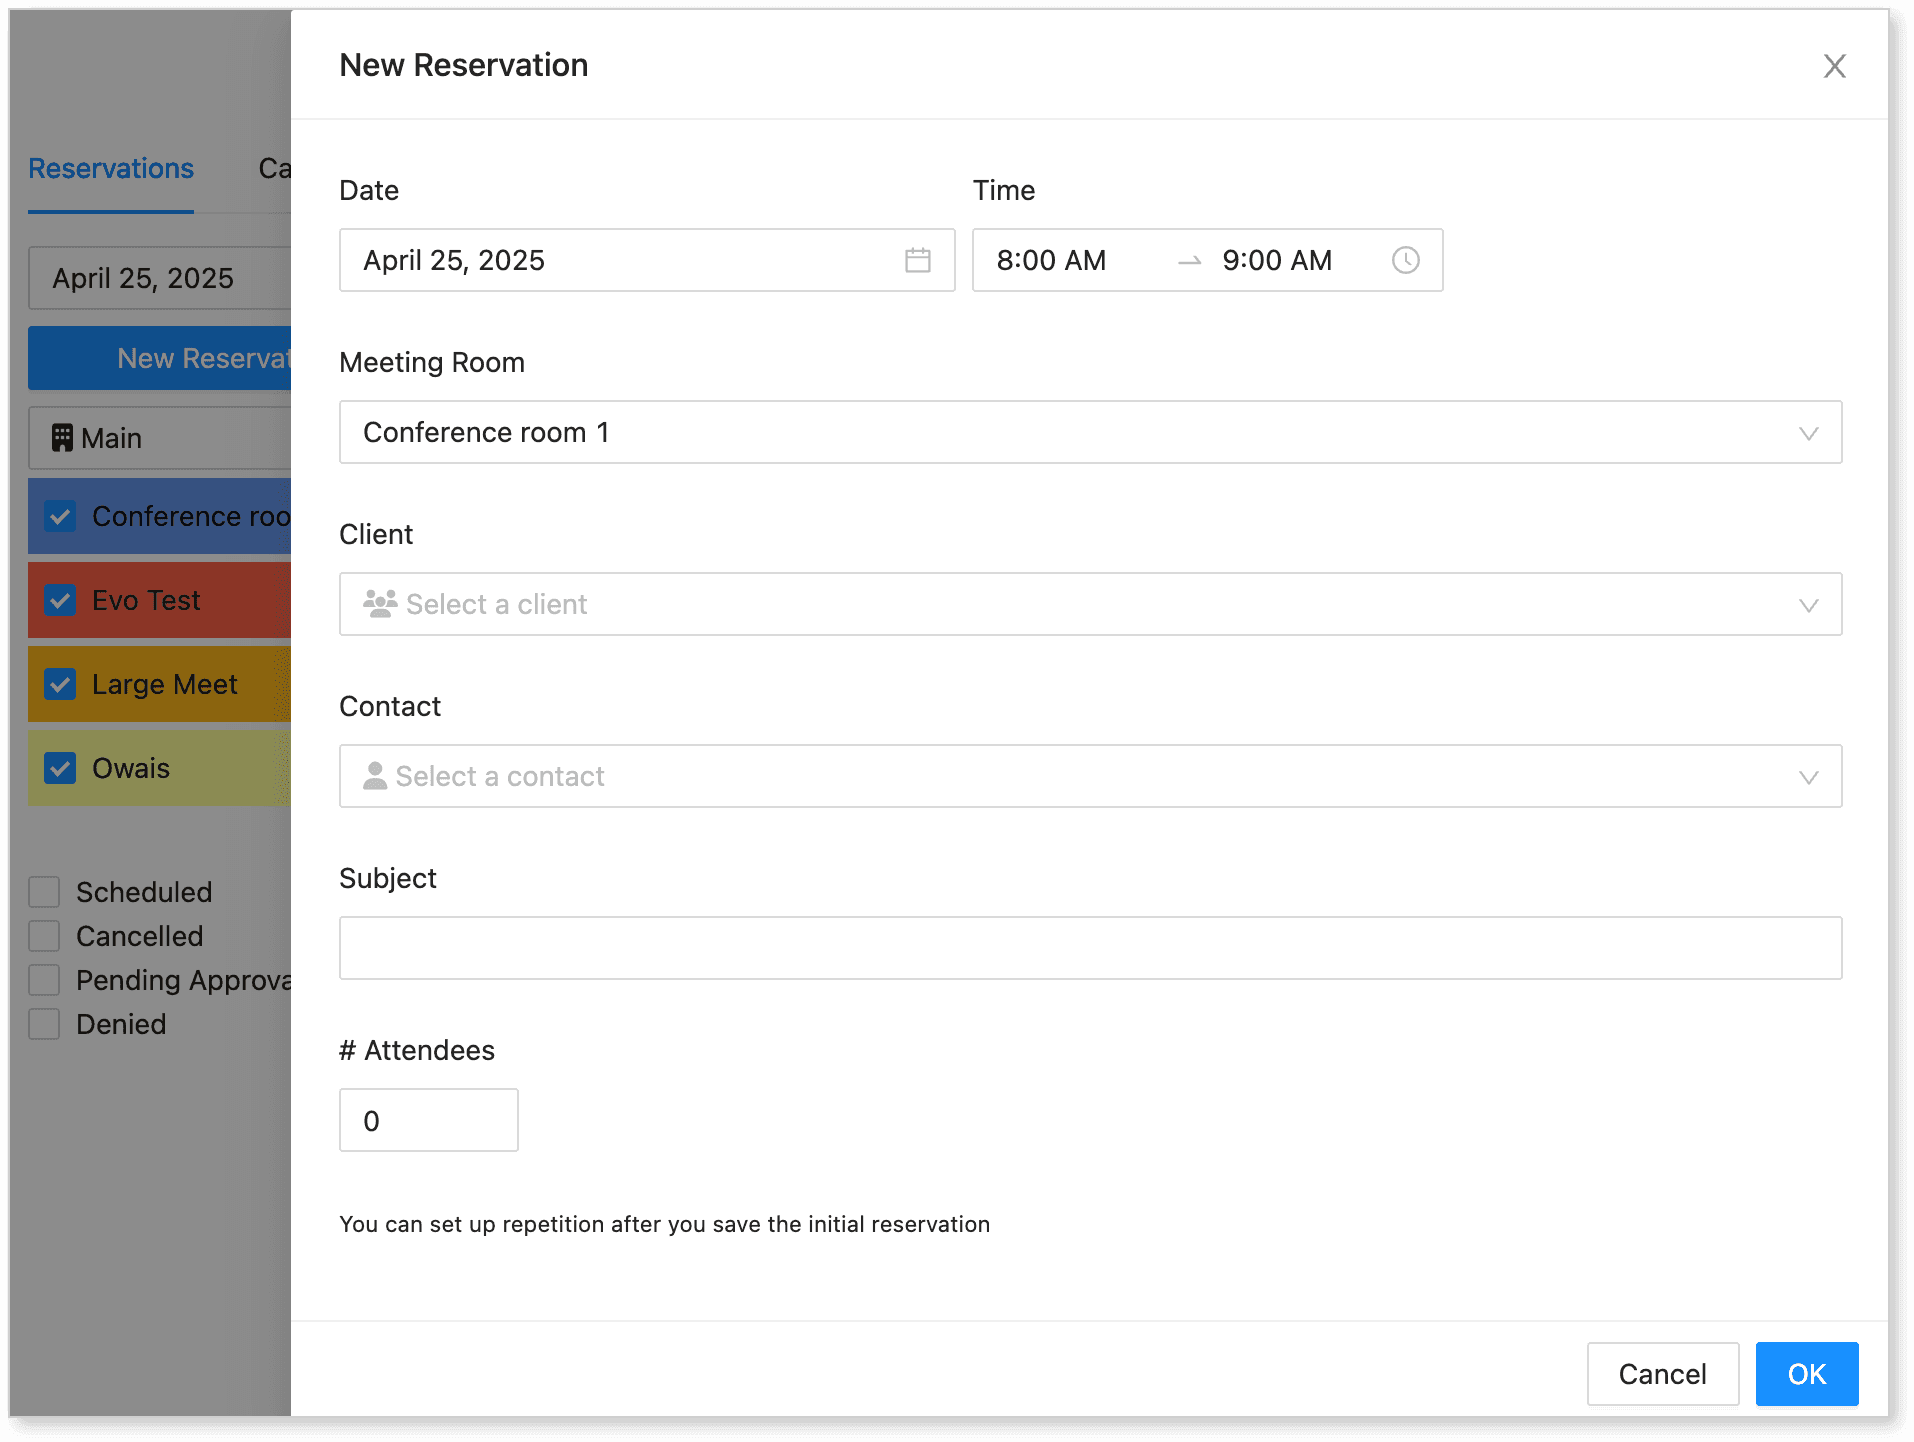Uncheck the Evo Test room checkbox
1914x1442 pixels.
[x=60, y=600]
